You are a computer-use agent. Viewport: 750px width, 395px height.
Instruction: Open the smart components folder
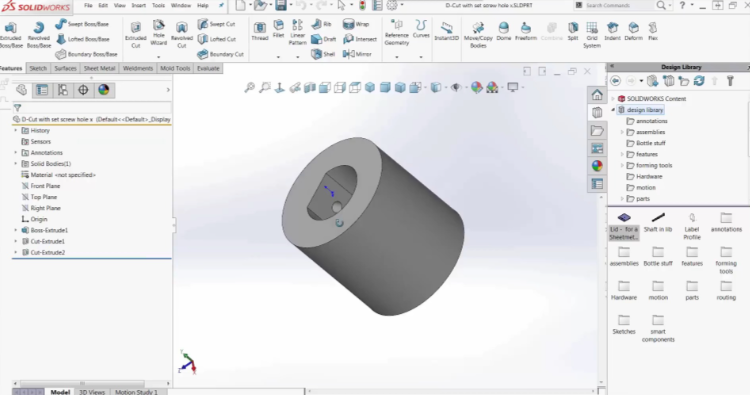coord(658,328)
